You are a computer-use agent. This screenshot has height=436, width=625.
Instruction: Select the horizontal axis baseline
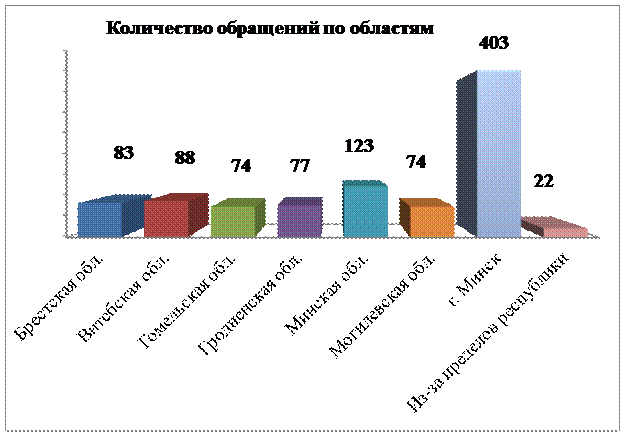point(330,238)
